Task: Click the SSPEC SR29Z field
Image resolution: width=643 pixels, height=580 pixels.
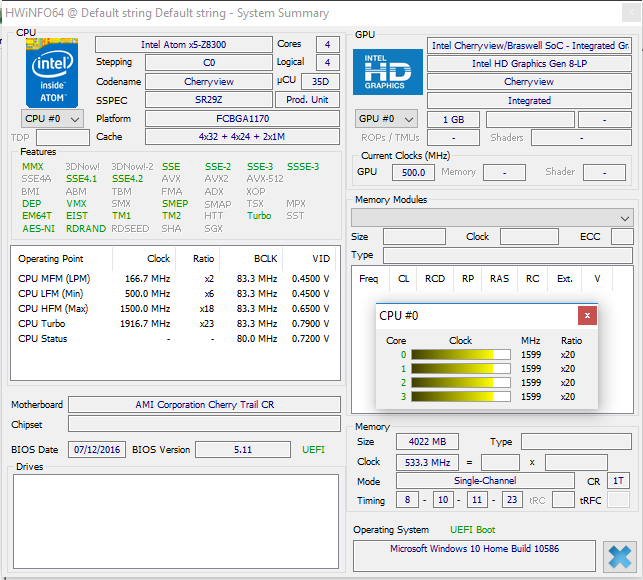Action: pos(209,100)
